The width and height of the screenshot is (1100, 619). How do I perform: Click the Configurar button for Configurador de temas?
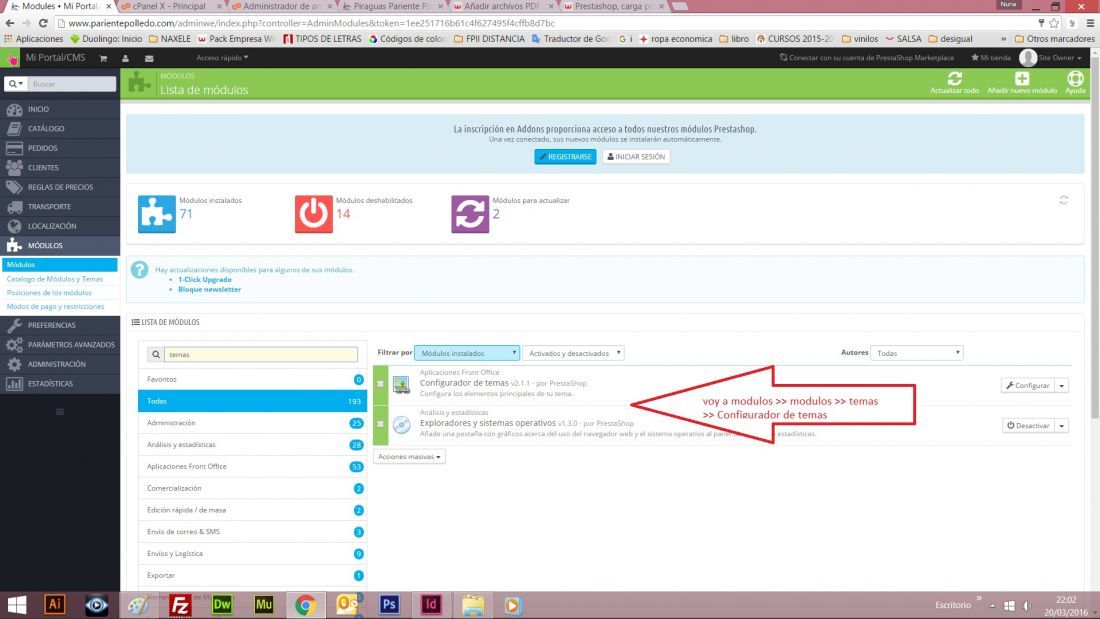(1028, 385)
